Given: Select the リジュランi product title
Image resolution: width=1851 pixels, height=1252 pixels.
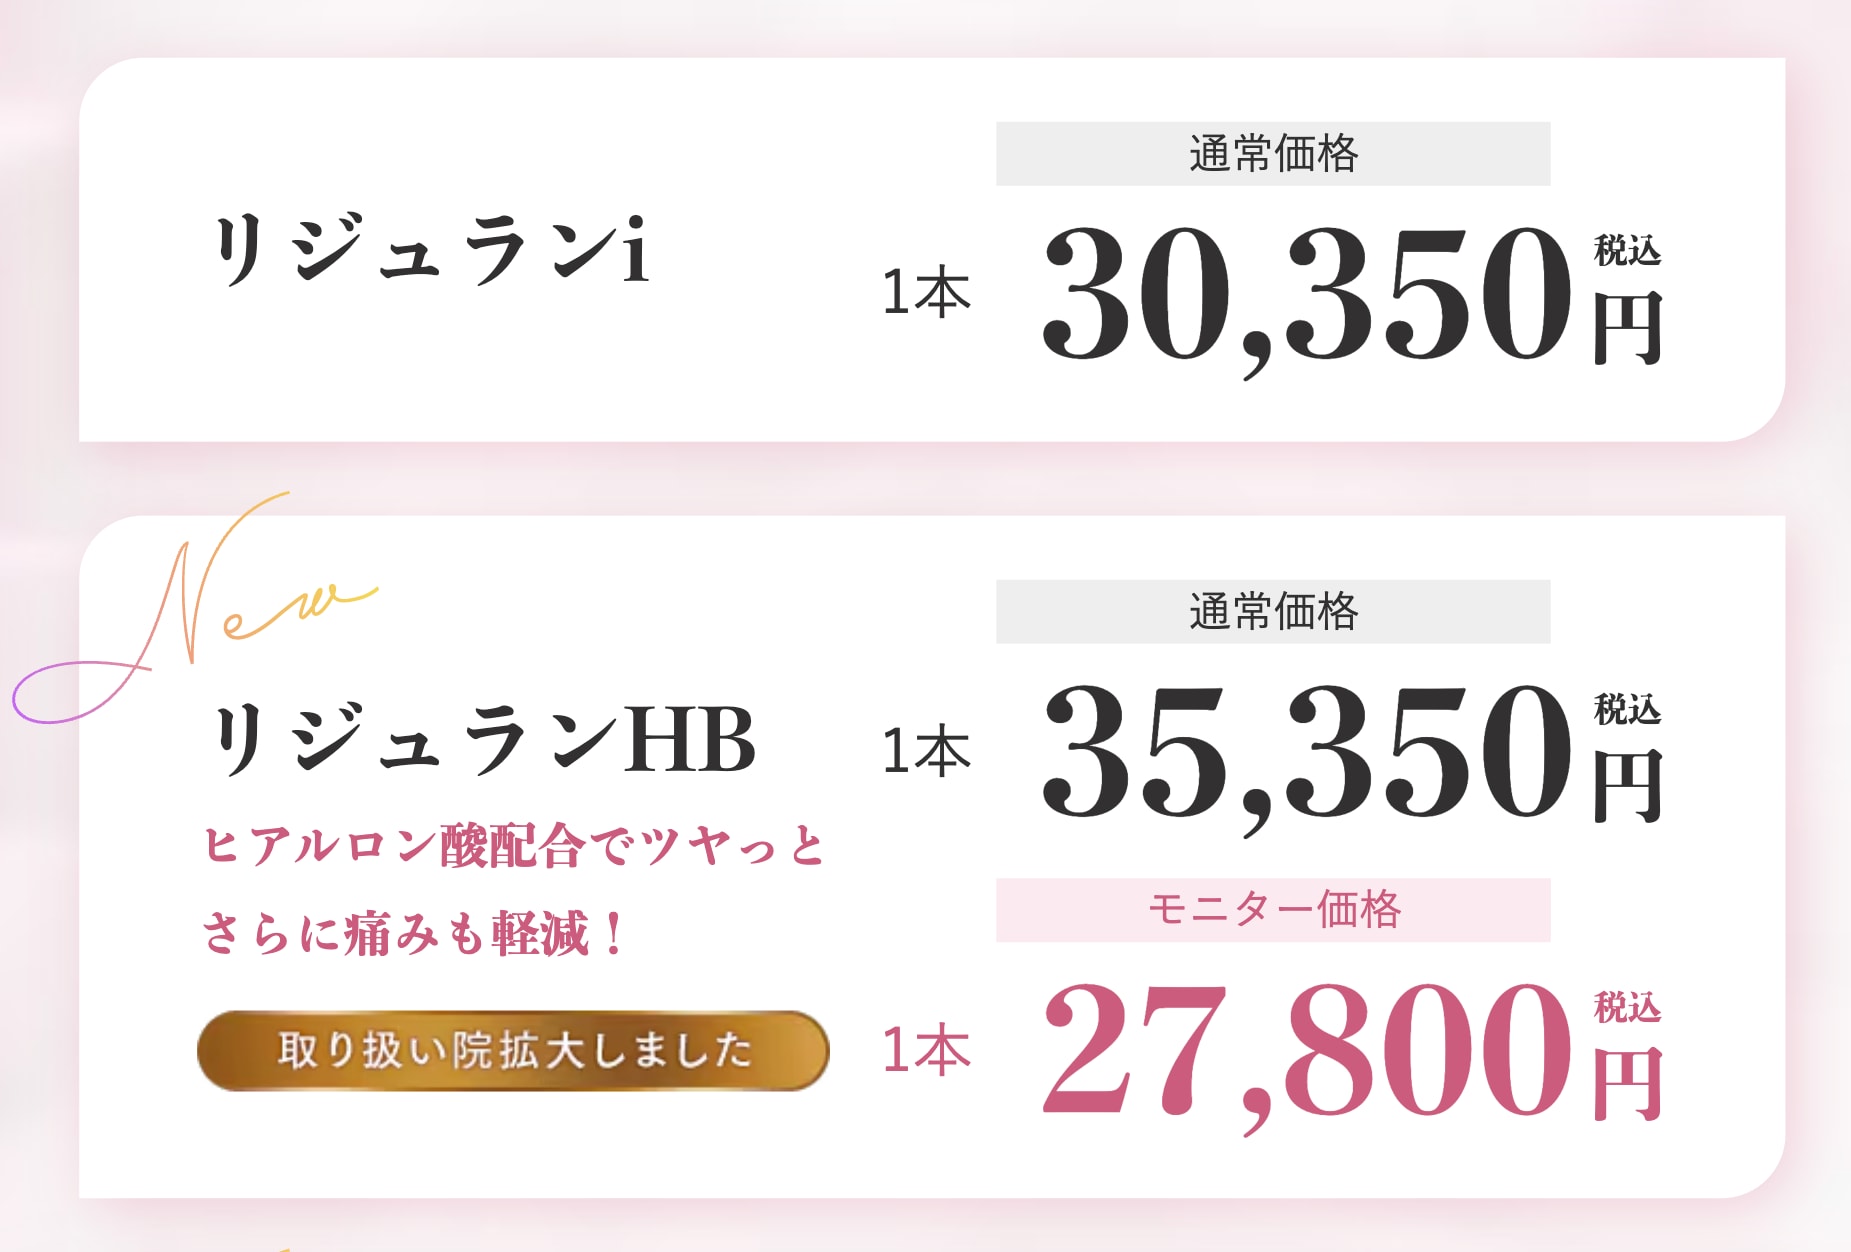Looking at the screenshot, I should (431, 250).
